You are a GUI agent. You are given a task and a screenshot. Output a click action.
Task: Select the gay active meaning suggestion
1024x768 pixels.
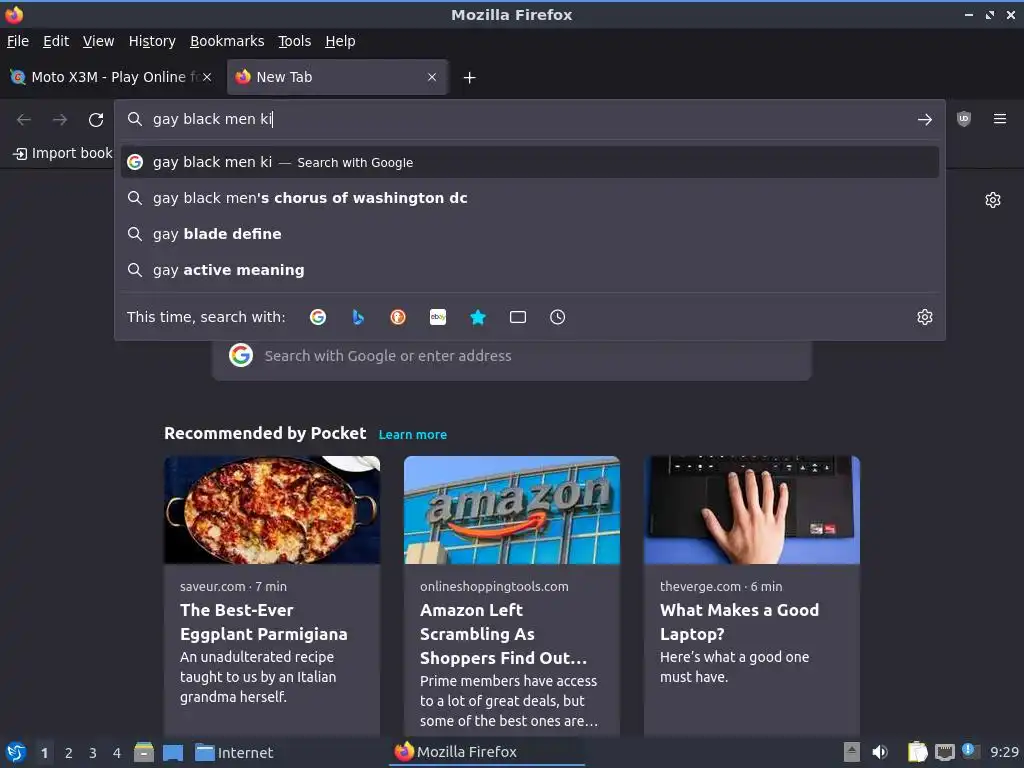[x=530, y=270]
